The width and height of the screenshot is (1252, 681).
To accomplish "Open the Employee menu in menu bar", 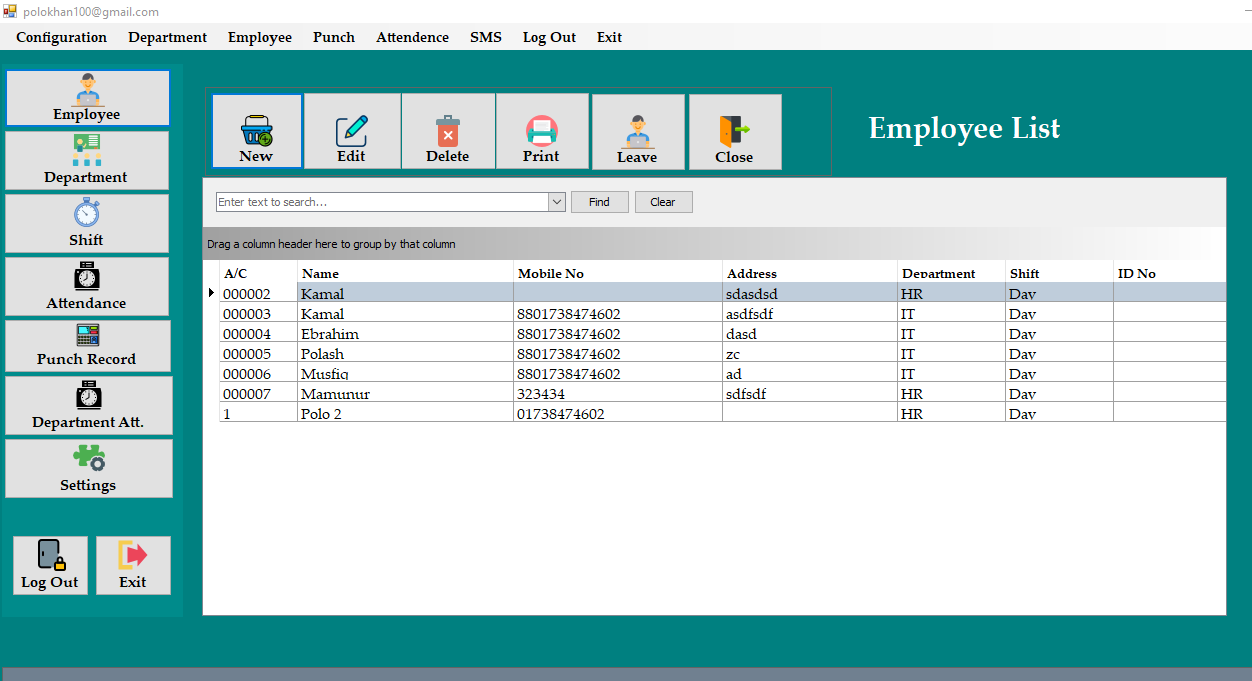I will click(260, 37).
